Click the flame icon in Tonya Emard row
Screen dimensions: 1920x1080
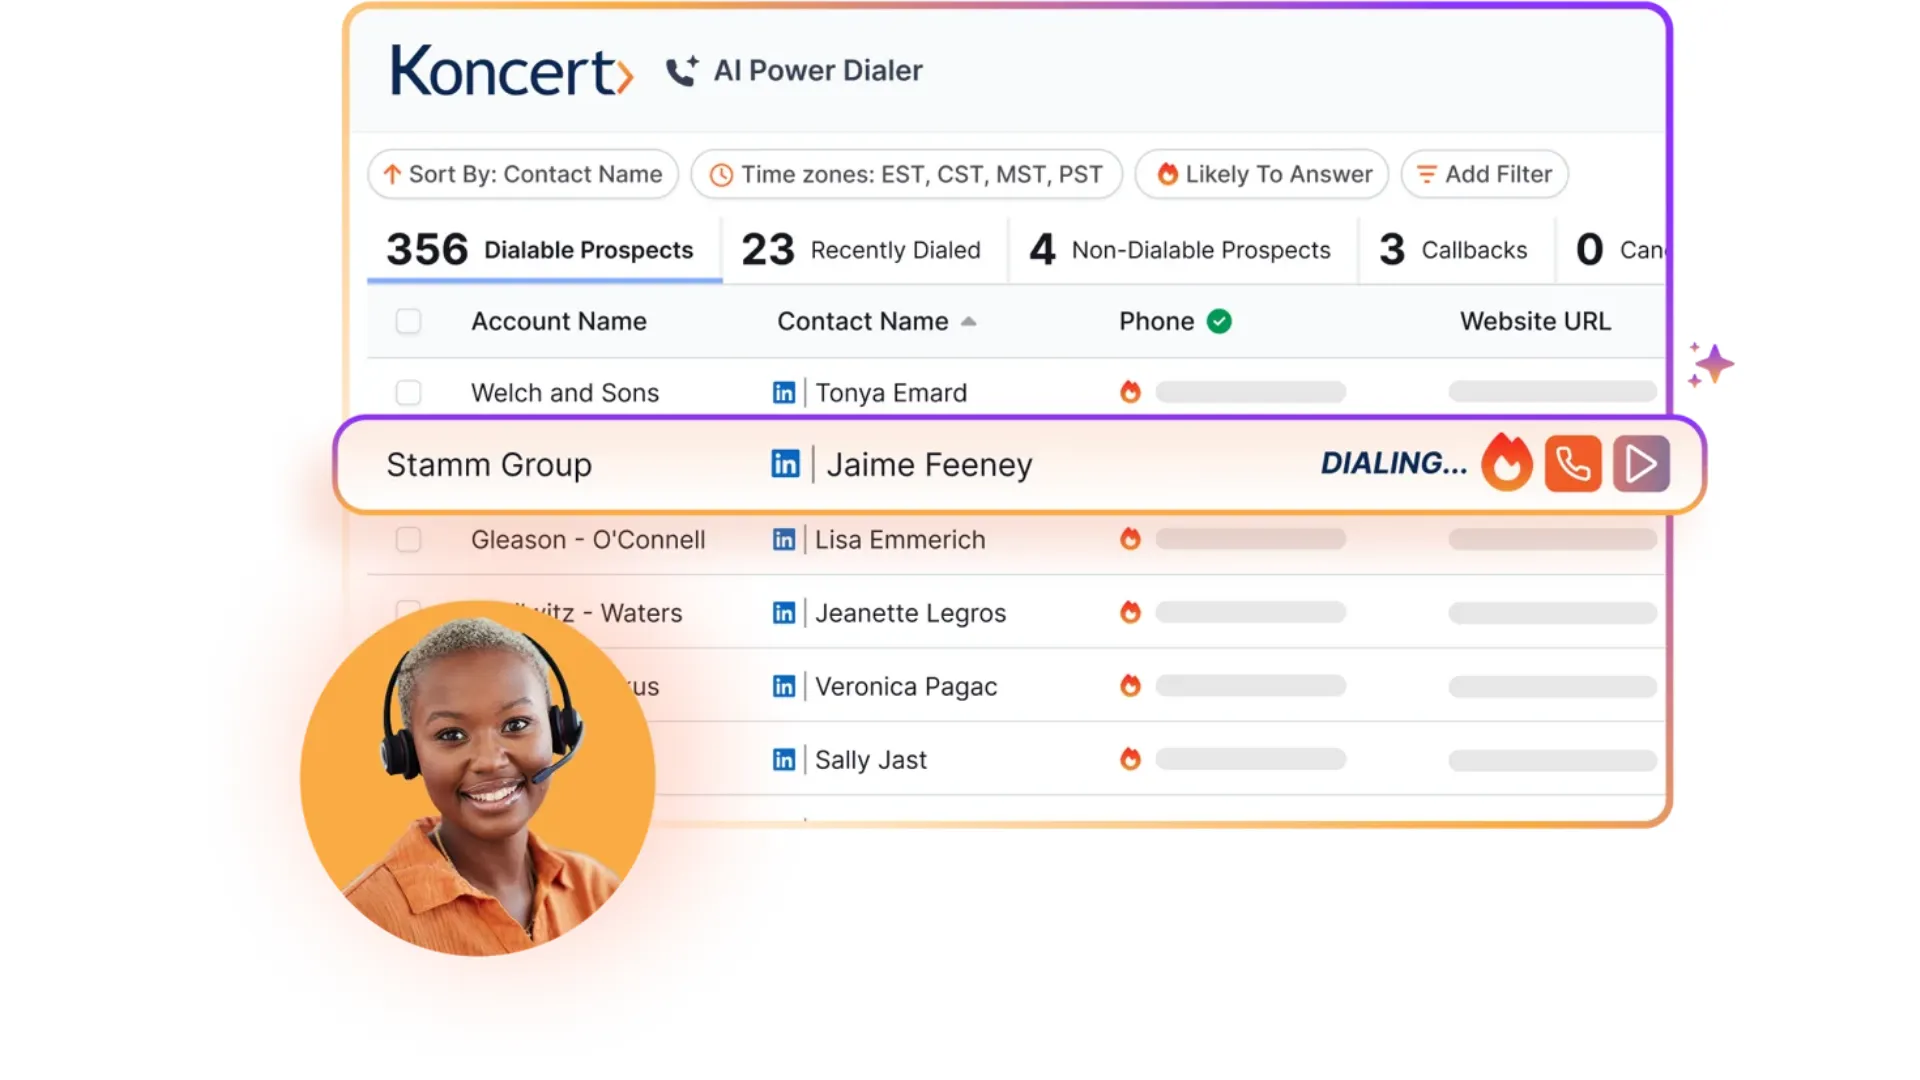(1130, 392)
